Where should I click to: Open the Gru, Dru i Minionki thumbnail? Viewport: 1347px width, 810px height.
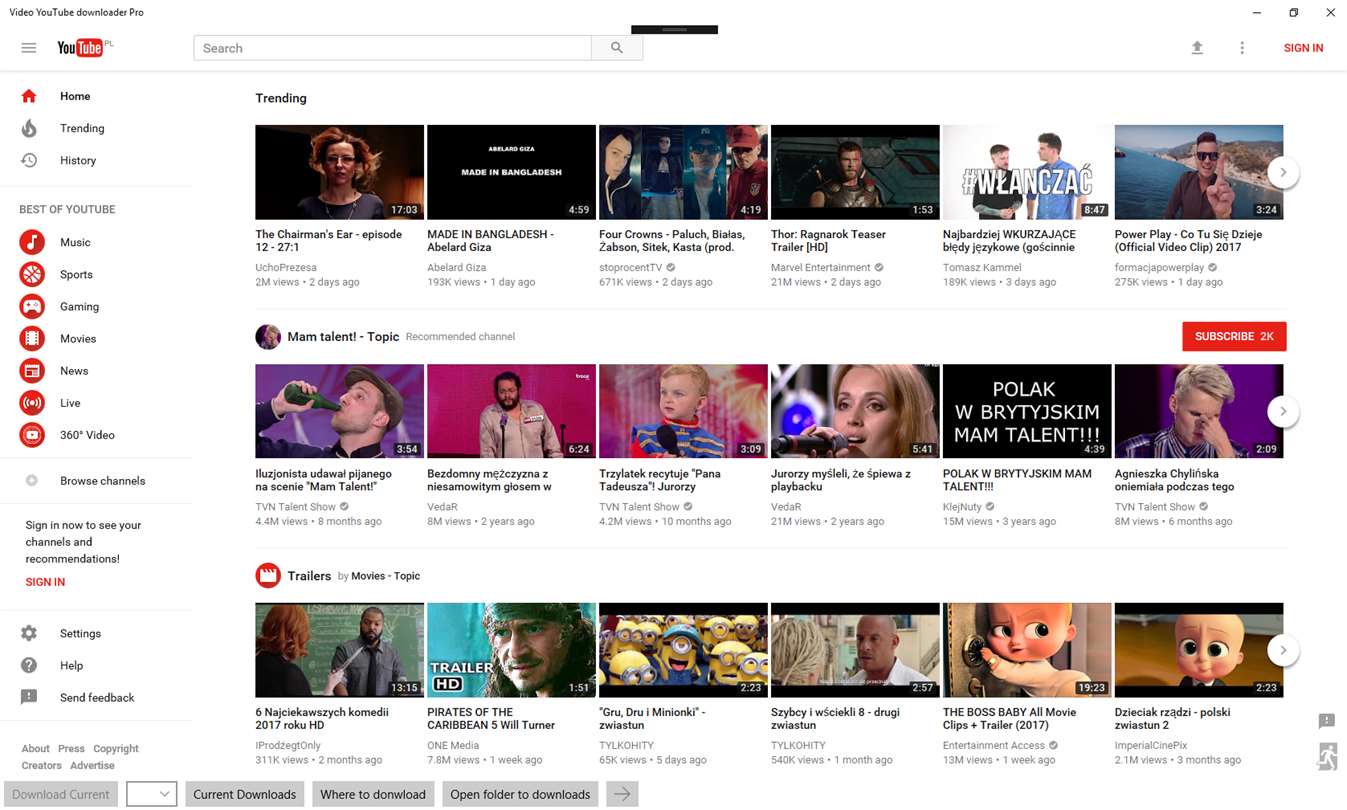683,650
